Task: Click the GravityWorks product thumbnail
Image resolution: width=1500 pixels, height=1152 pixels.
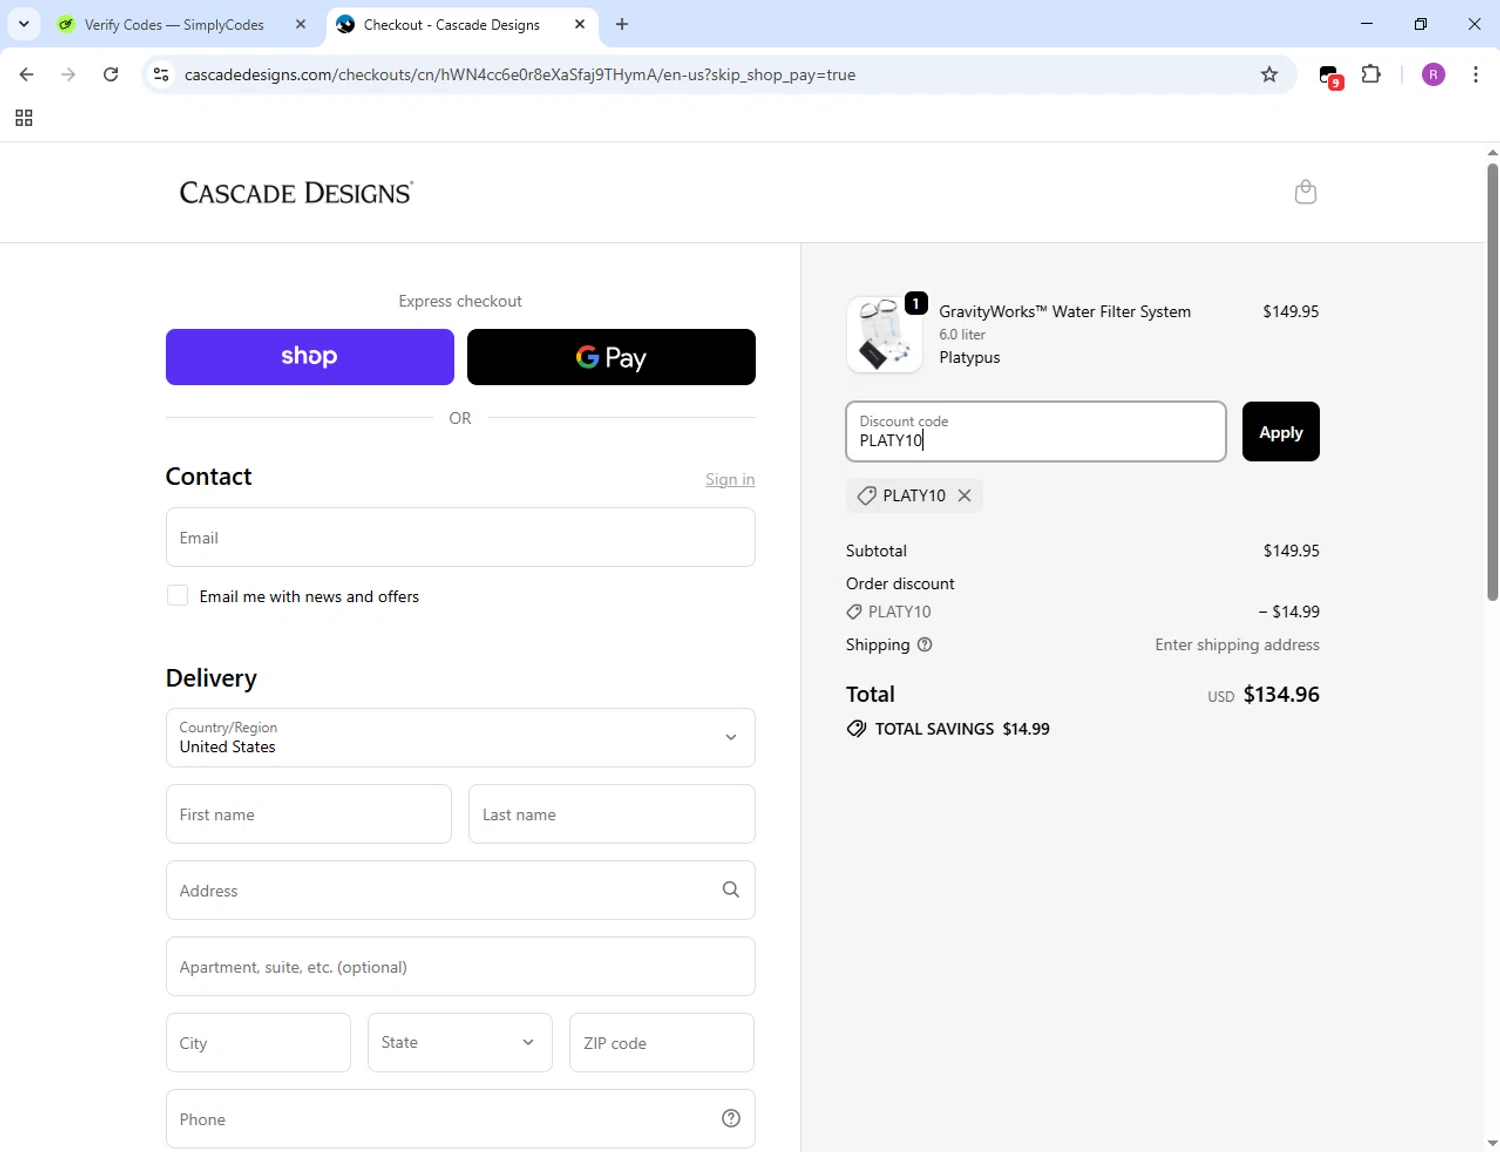Action: 885,334
